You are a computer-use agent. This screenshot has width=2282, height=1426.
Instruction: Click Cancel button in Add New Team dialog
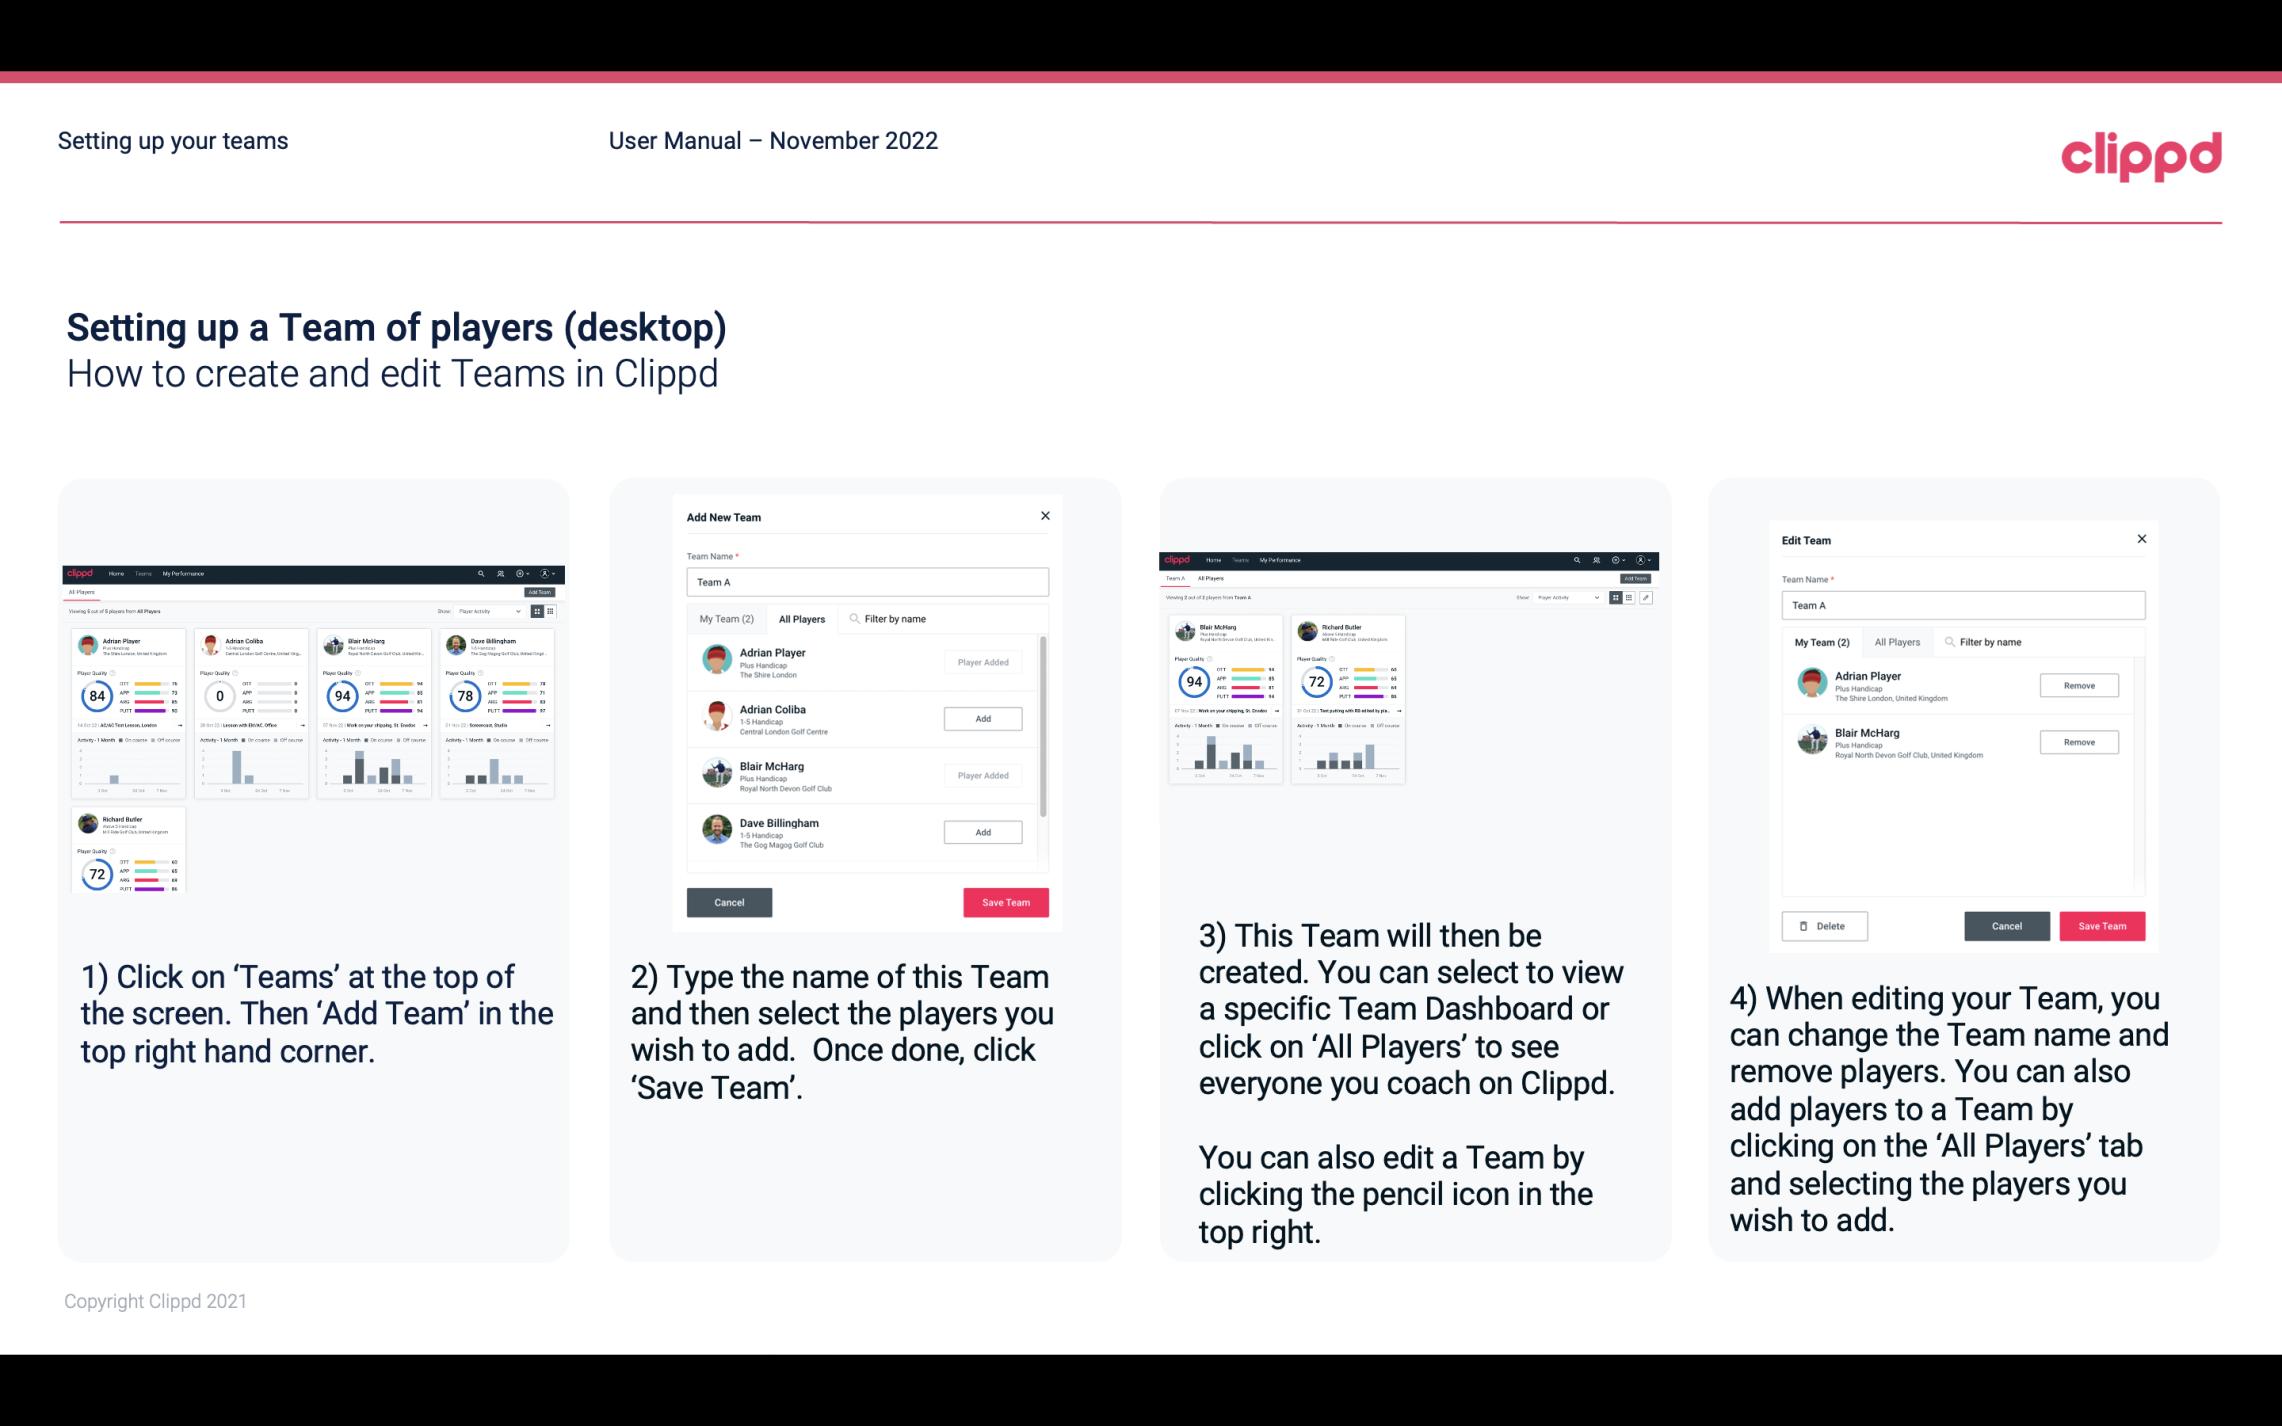[729, 900]
